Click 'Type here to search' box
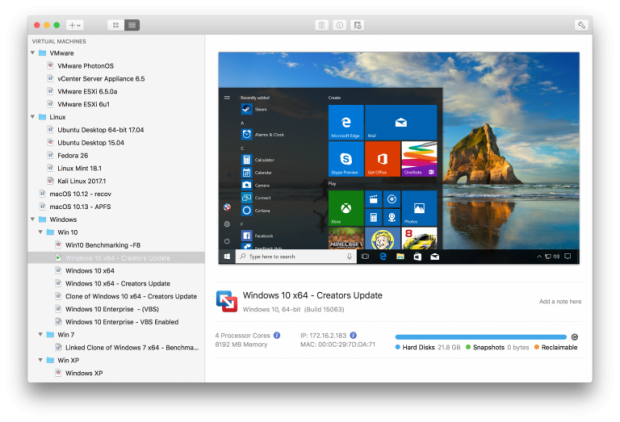Image resolution: width=620 pixels, height=422 pixels. point(296,257)
